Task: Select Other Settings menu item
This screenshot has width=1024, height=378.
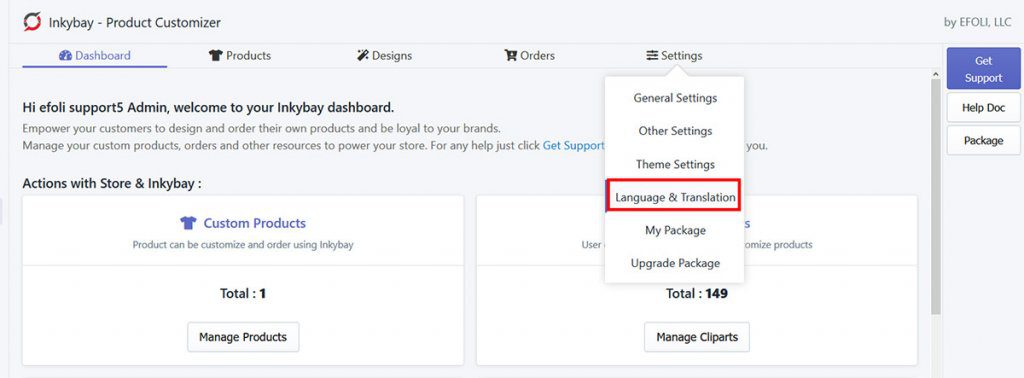Action: tap(675, 131)
